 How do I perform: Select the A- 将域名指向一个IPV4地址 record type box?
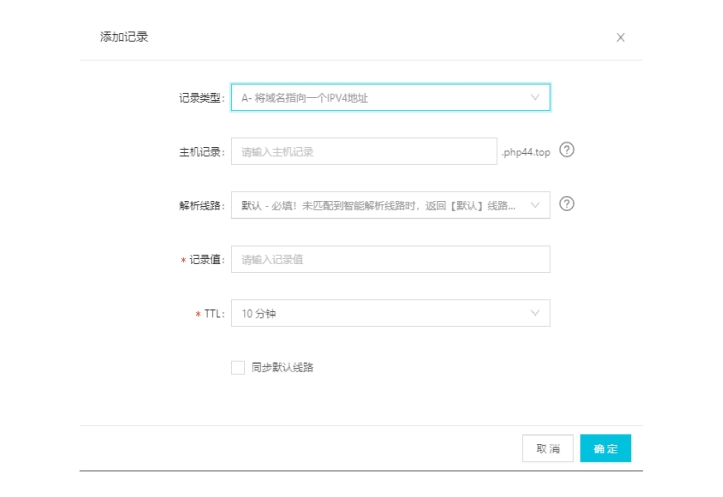coord(390,97)
